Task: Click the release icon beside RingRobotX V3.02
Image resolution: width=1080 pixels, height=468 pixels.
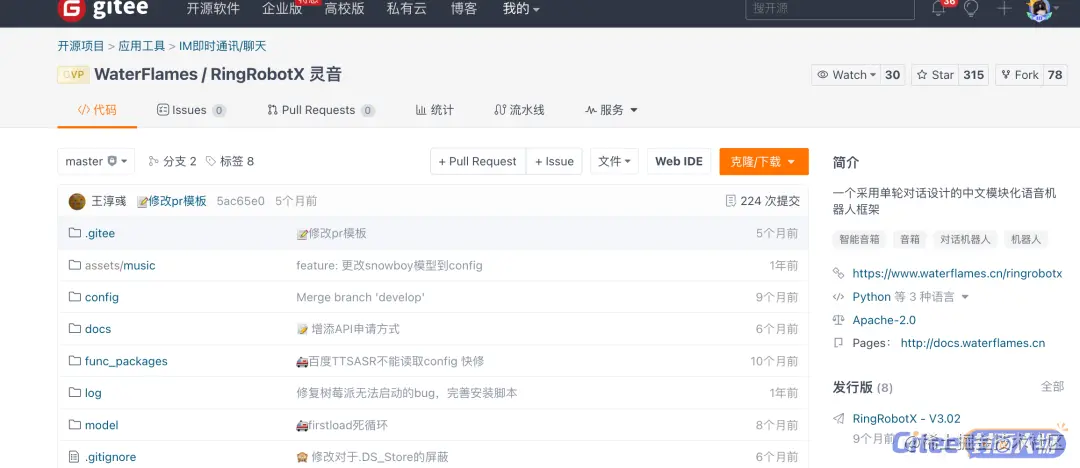Action: pyautogui.click(x=838, y=418)
